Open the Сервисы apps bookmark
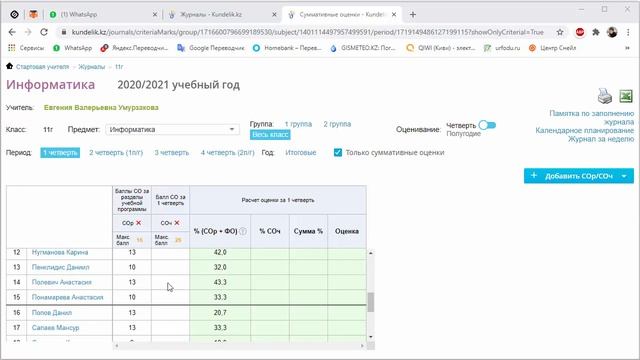This screenshot has height=360, width=640. (x=26, y=48)
